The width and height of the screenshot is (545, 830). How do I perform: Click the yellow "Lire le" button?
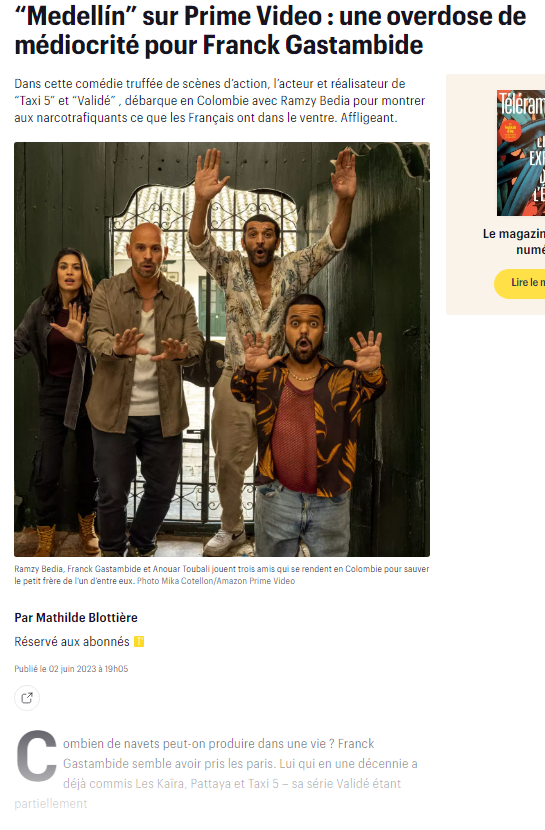point(520,283)
